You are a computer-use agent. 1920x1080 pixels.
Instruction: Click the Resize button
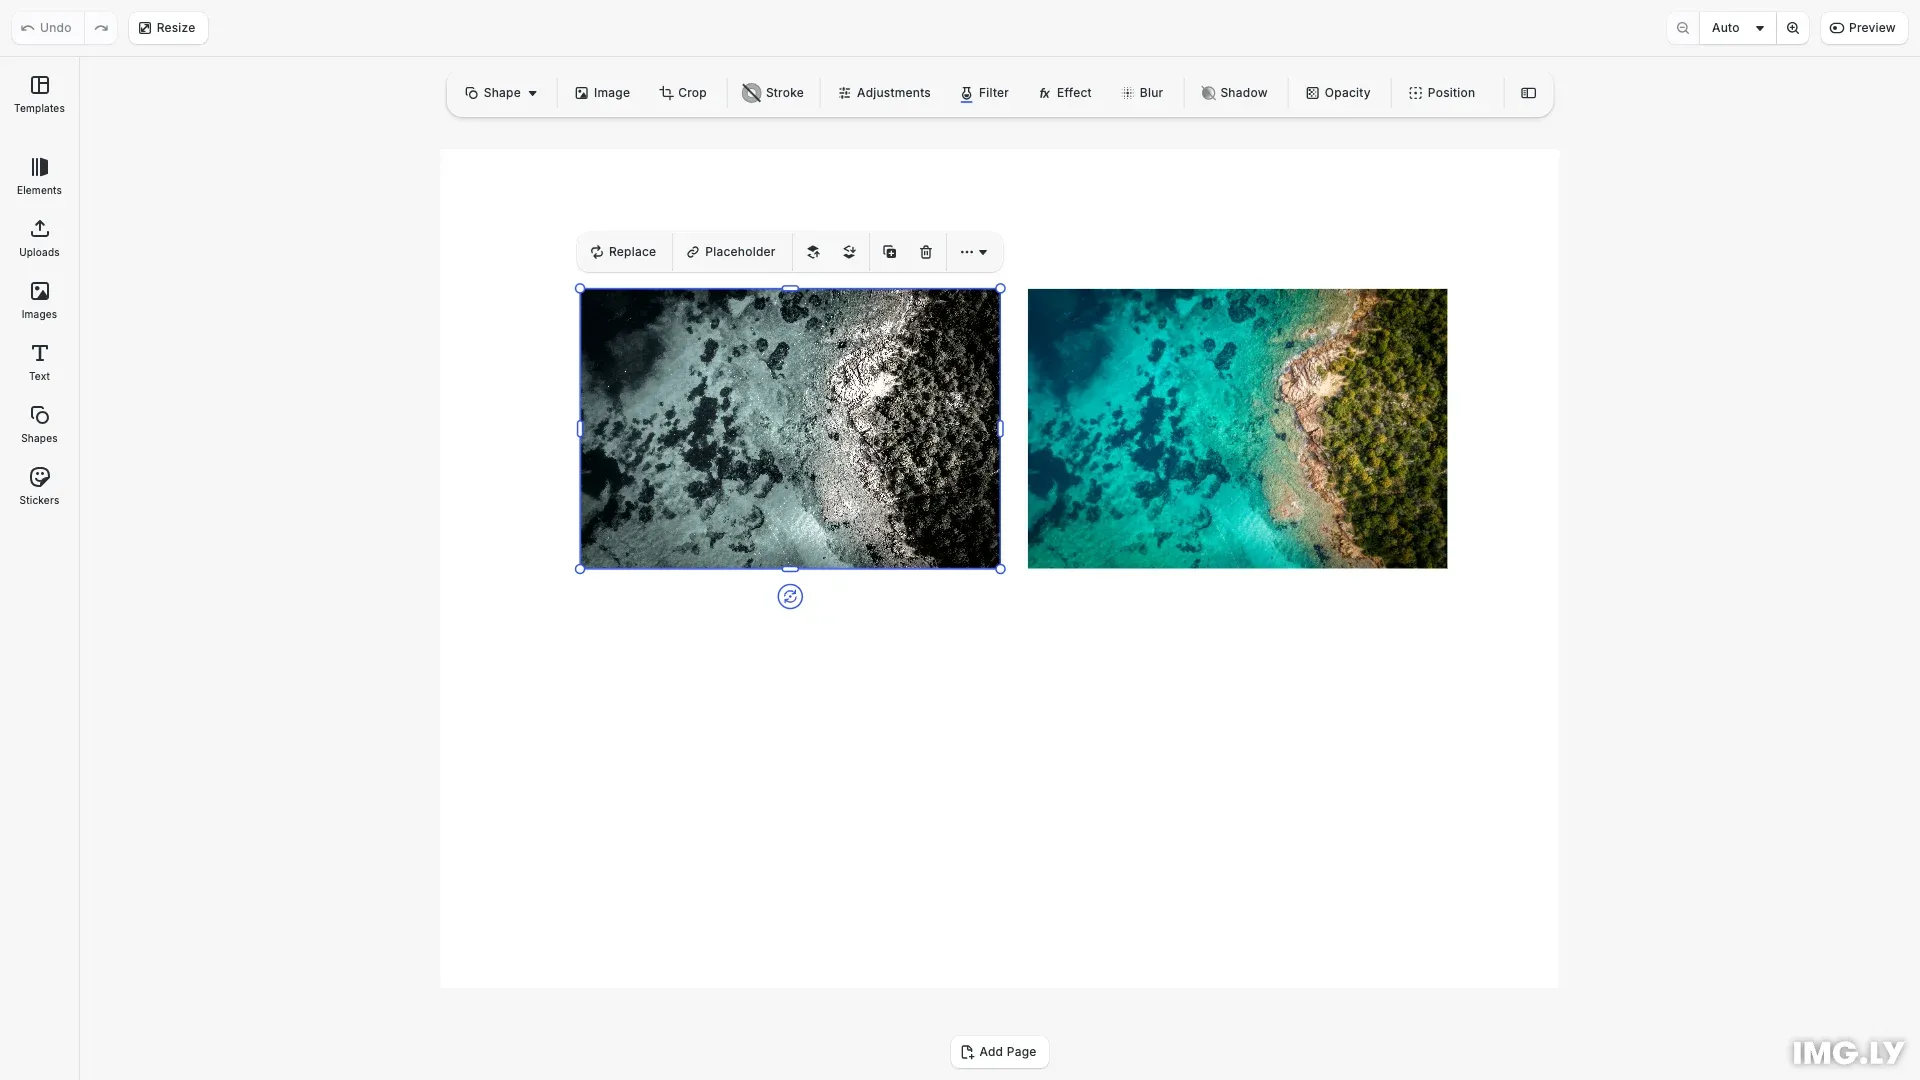pyautogui.click(x=166, y=27)
